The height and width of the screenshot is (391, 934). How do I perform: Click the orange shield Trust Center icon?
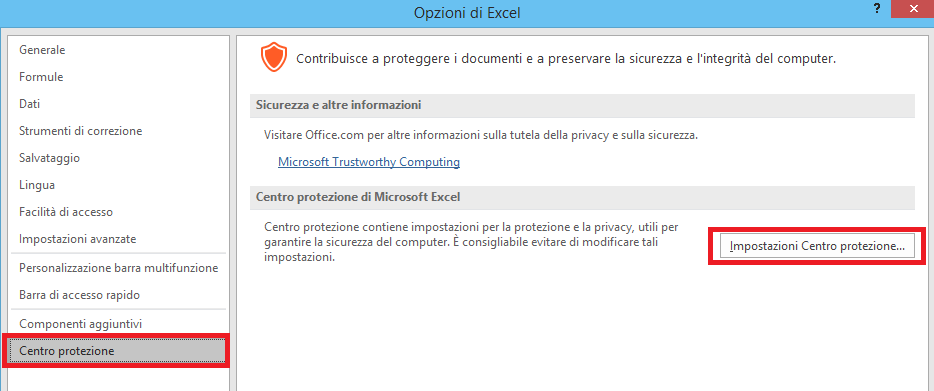click(x=274, y=57)
